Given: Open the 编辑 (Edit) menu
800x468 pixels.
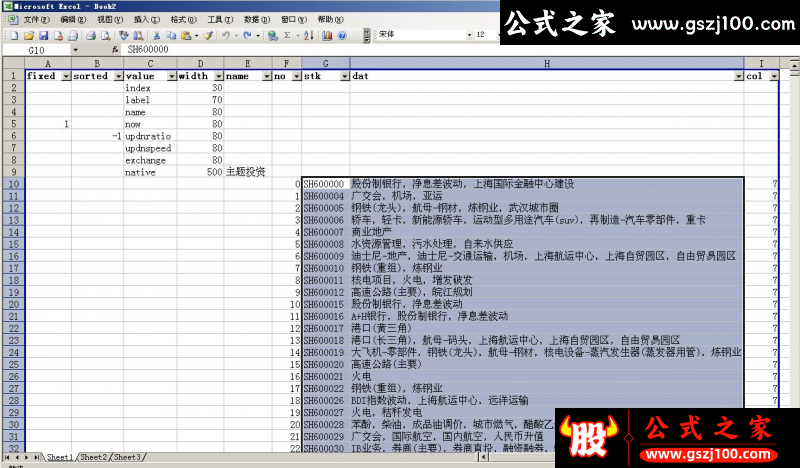Looking at the screenshot, I should 73,19.
